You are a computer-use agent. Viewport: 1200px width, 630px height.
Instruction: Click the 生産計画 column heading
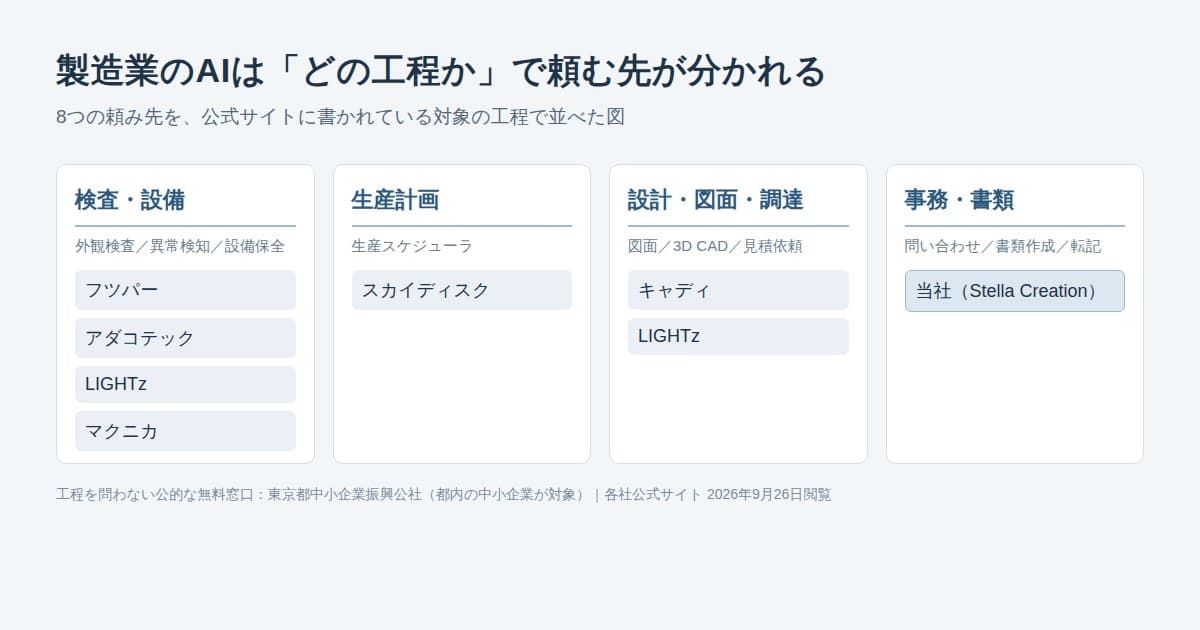395,200
